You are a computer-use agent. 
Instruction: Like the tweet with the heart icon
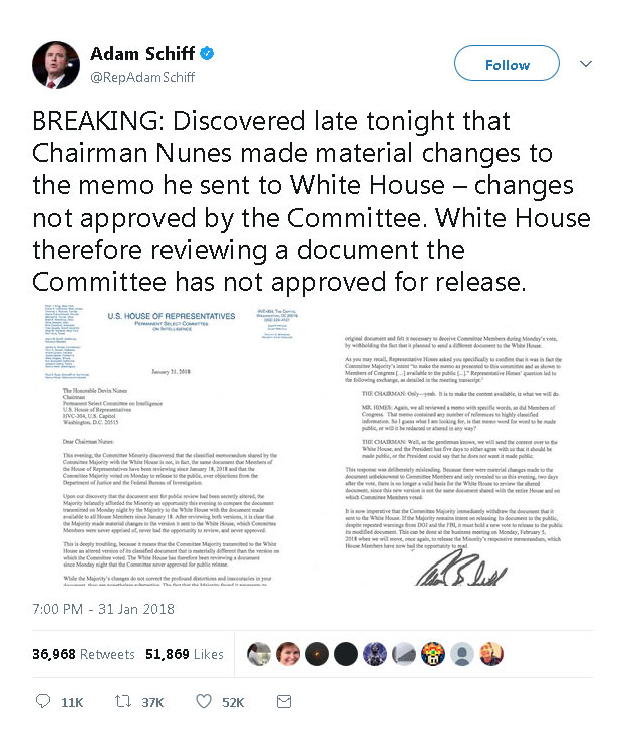click(202, 702)
